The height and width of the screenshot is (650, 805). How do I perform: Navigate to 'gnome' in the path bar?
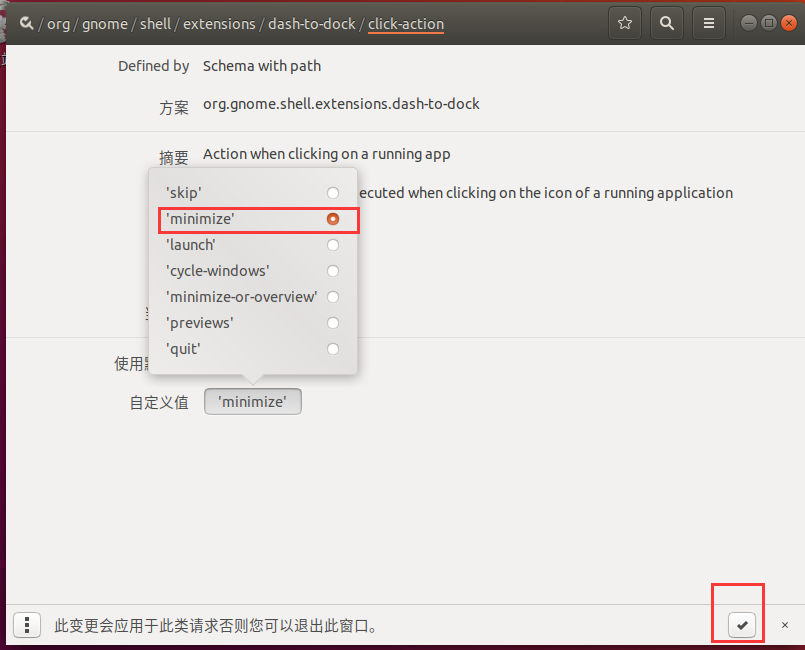coord(105,24)
